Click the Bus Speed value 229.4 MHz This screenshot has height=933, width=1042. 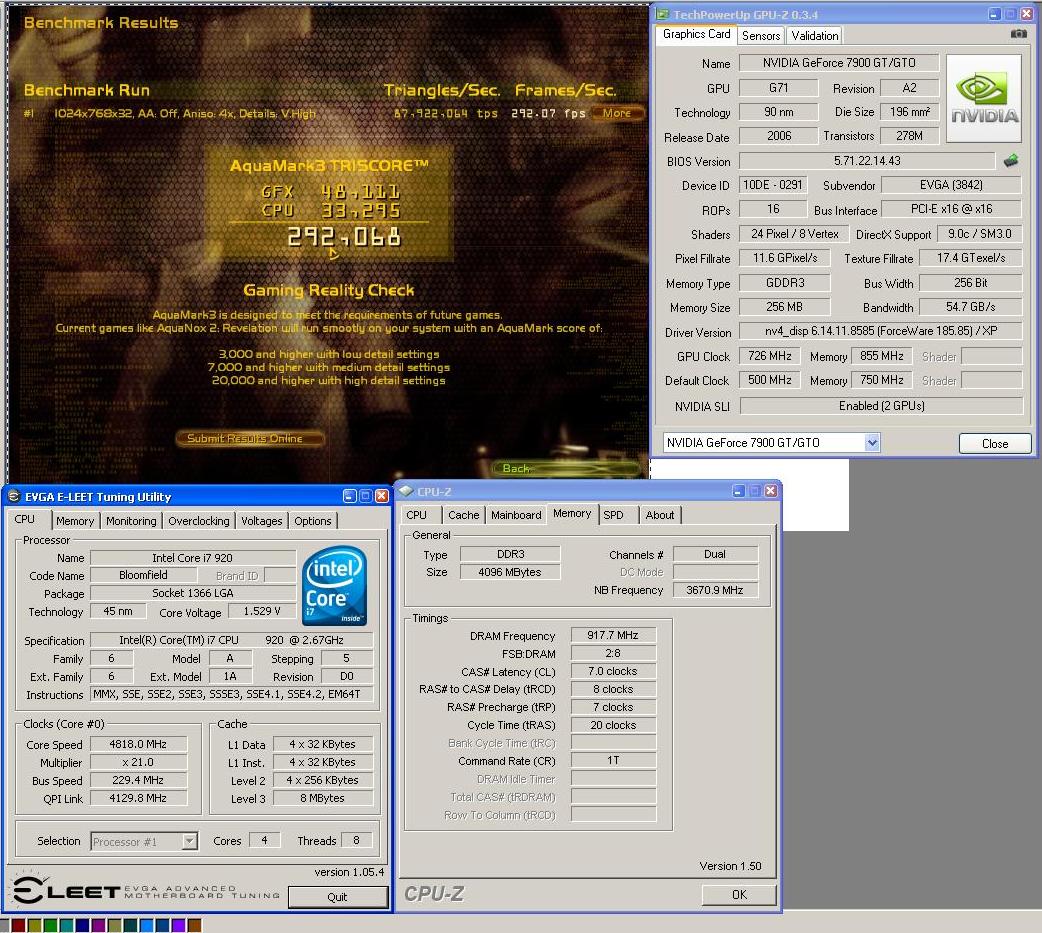(x=138, y=780)
